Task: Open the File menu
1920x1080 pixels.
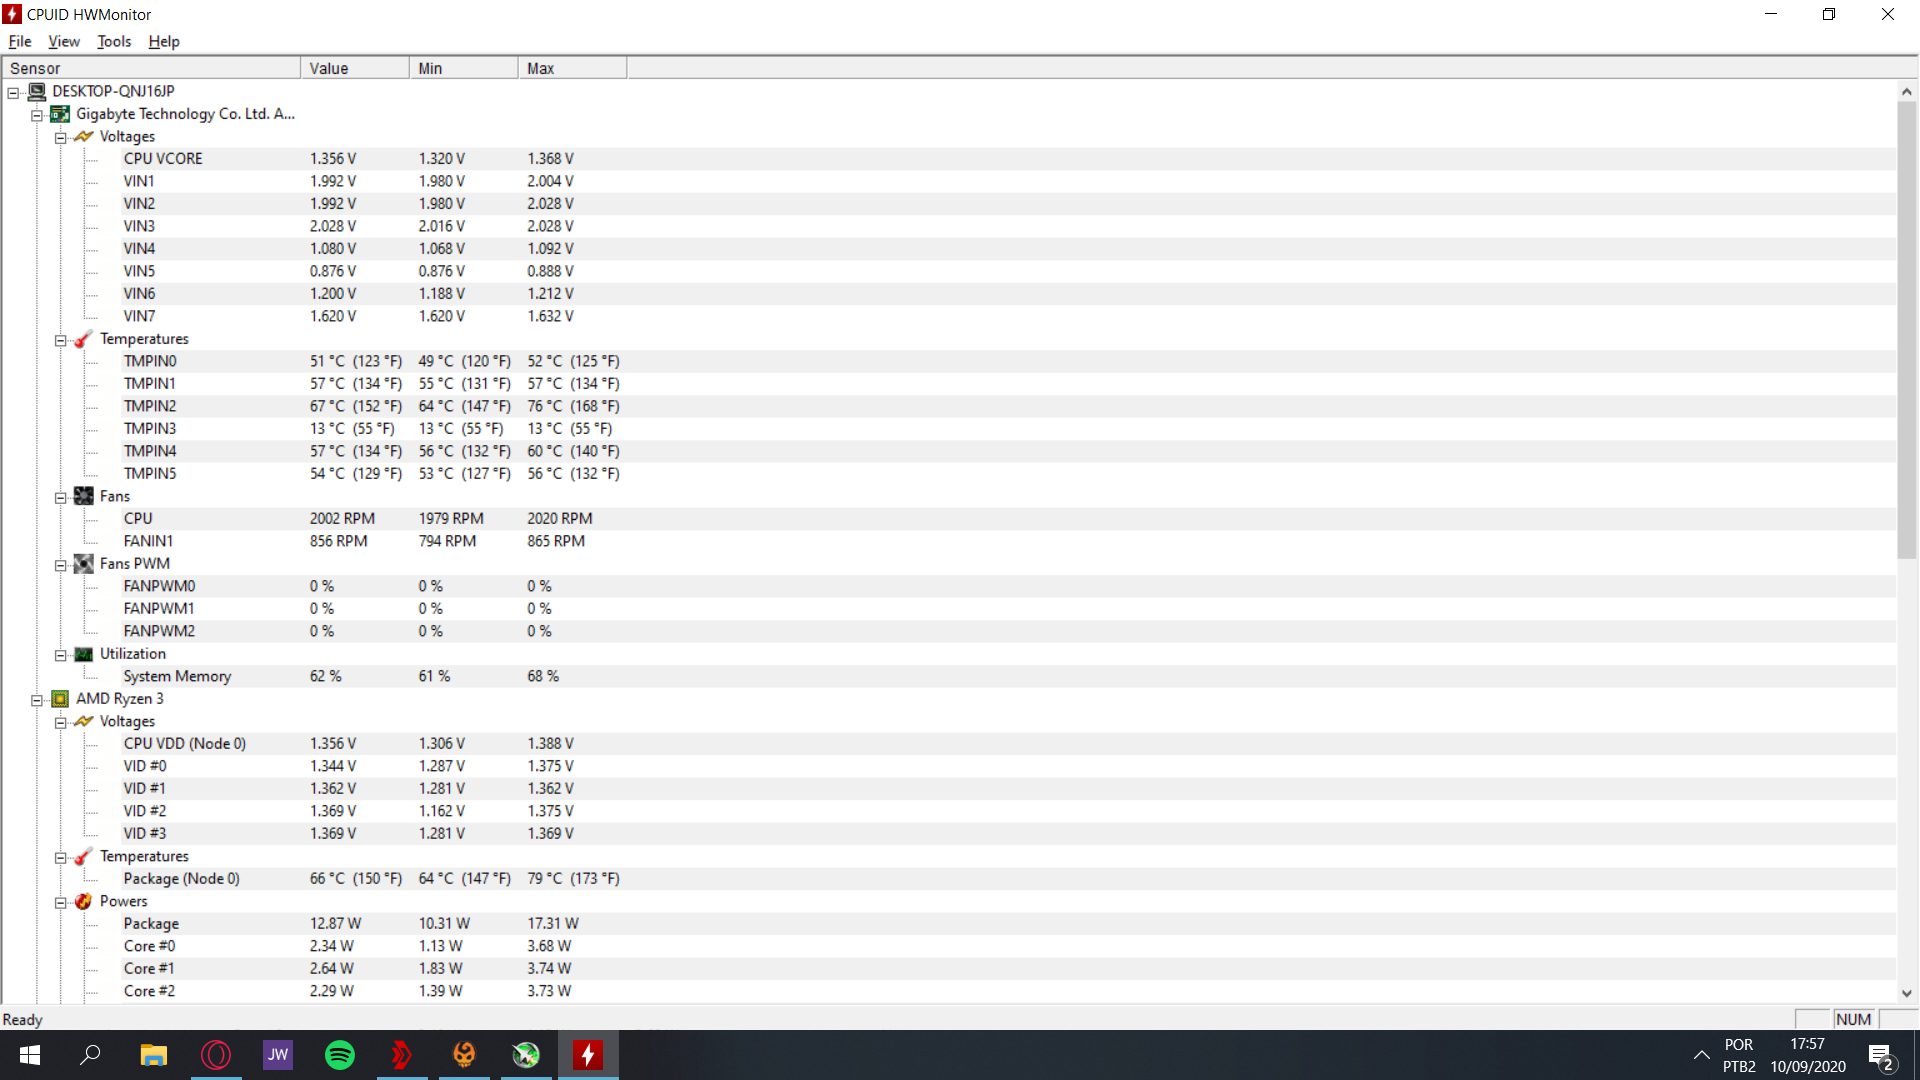Action: pos(20,41)
